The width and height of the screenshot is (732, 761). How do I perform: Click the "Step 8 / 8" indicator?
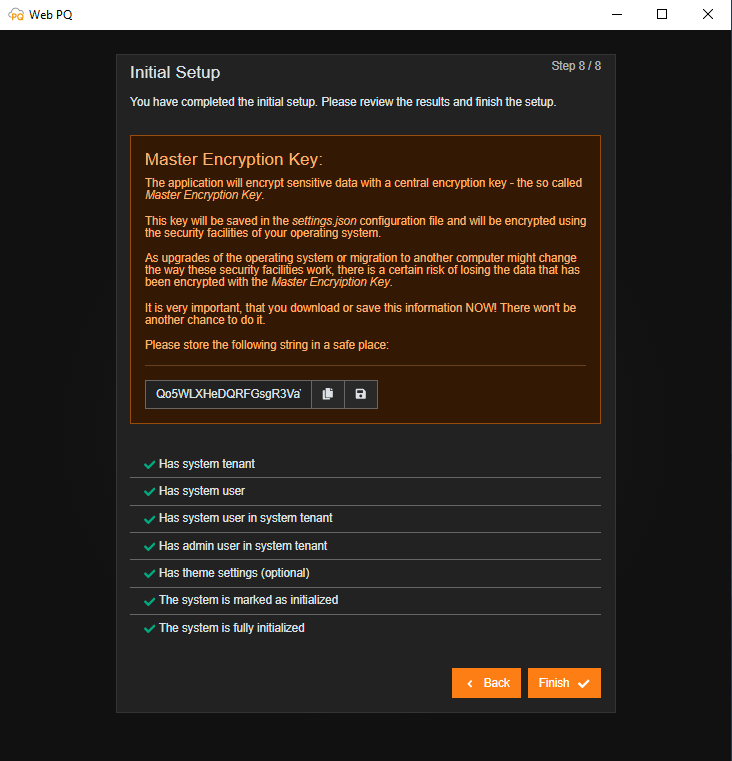coord(576,66)
